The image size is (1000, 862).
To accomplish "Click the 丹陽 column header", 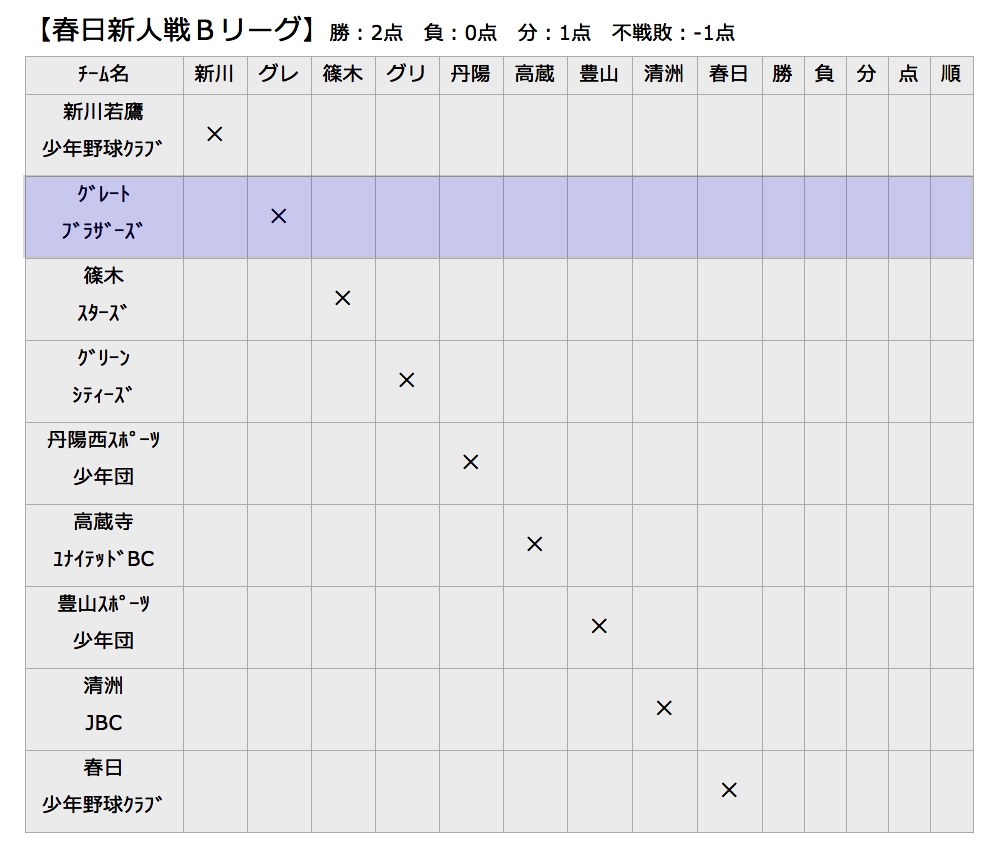I will coord(471,75).
